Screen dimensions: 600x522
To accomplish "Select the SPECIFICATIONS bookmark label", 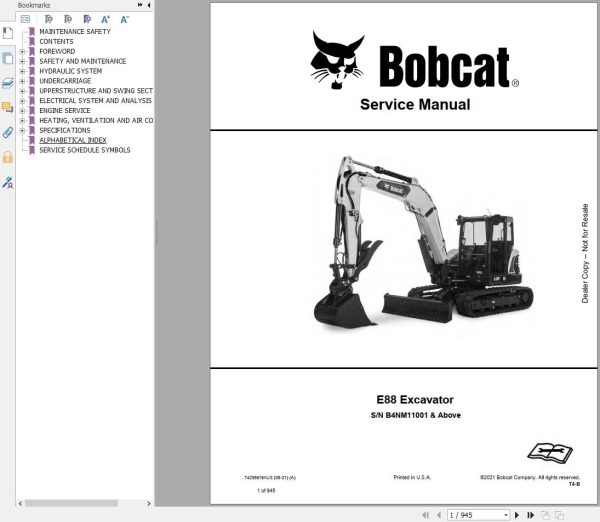I will [x=65, y=130].
